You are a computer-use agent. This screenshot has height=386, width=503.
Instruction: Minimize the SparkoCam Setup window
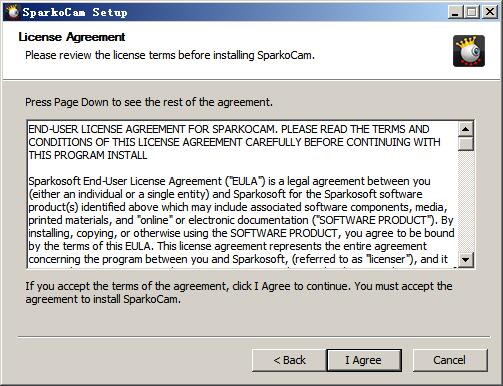coord(455,12)
